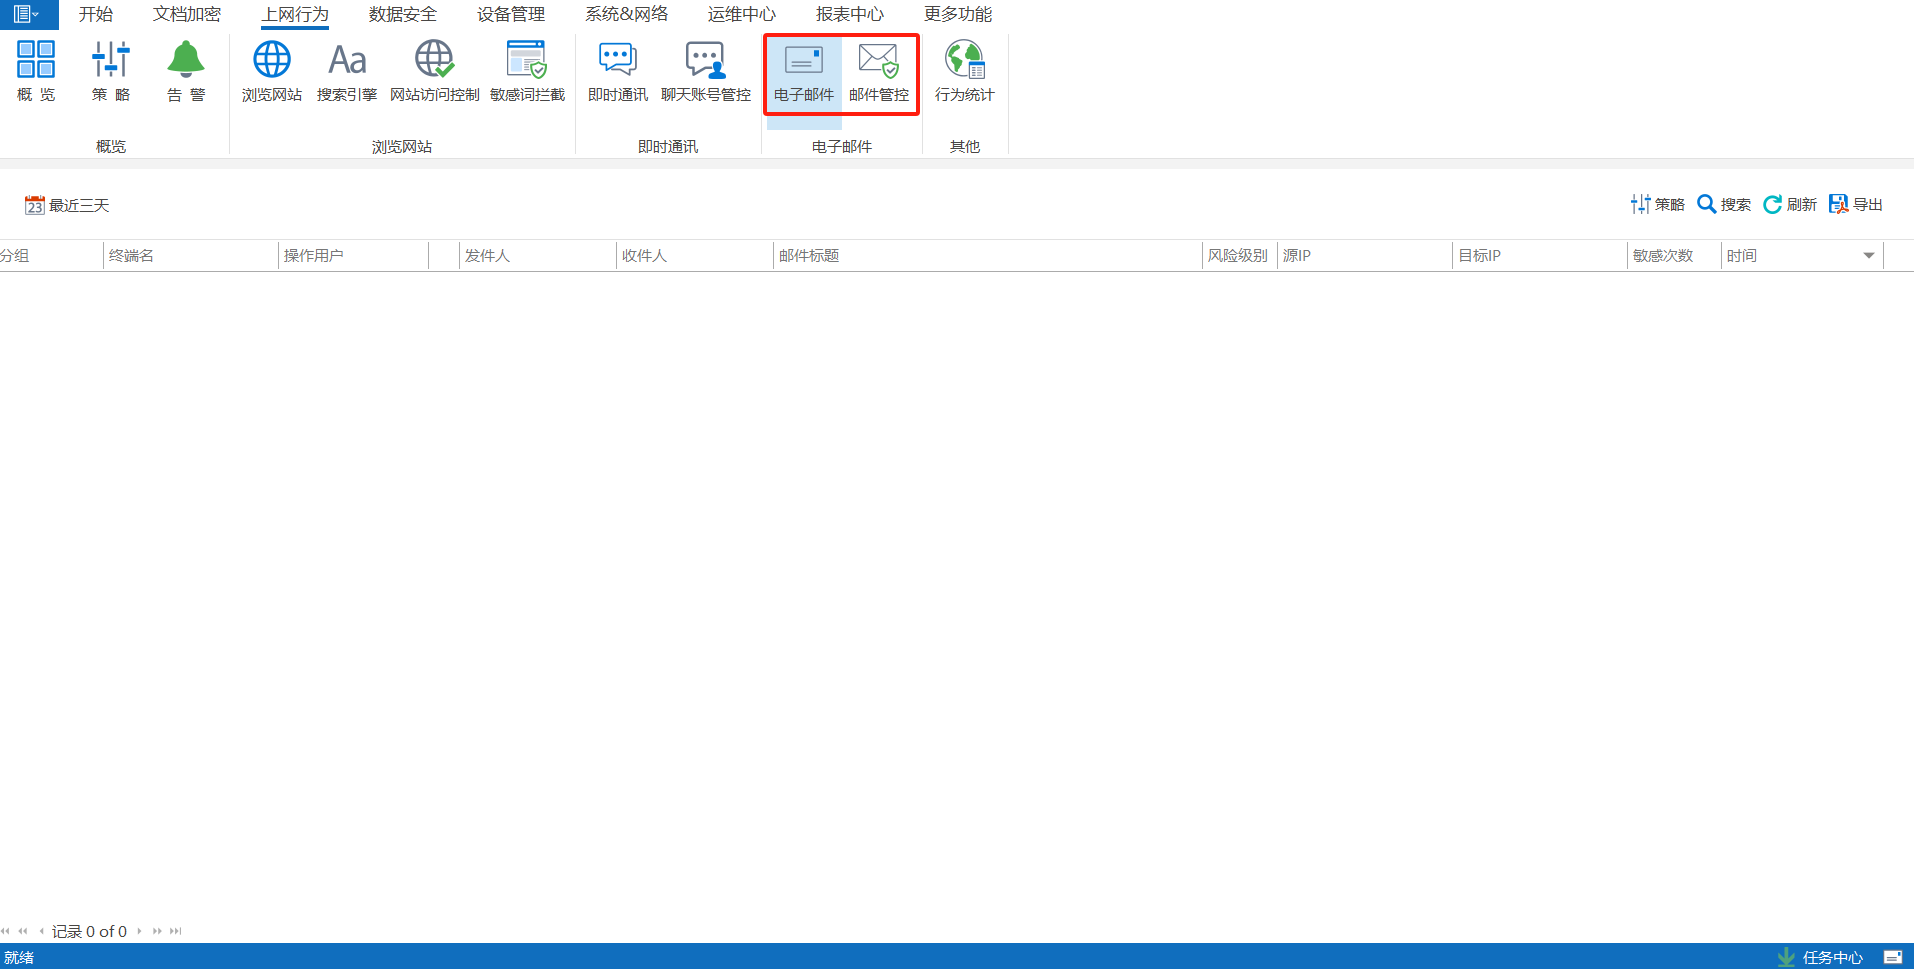Sort by the 邮件标题 column header
This screenshot has height=969, width=1914.
coord(987,256)
